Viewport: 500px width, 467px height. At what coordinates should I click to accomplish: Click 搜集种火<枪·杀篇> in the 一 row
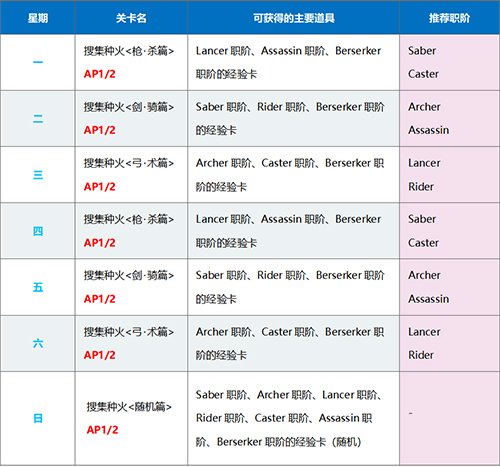click(129, 51)
